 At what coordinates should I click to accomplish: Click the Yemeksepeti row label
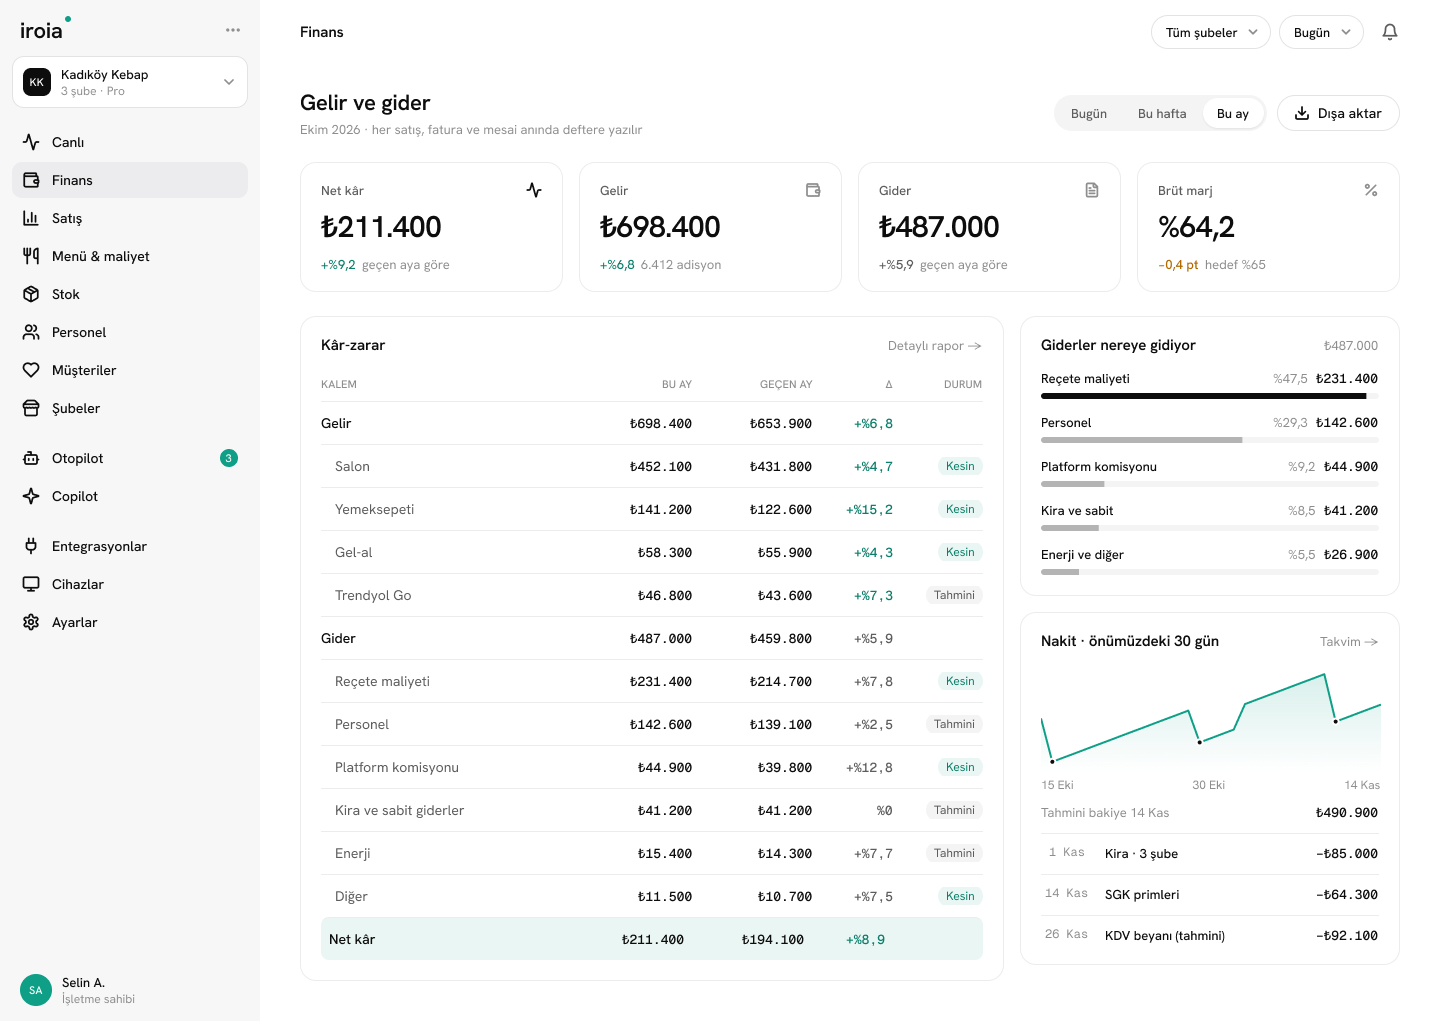pos(374,509)
